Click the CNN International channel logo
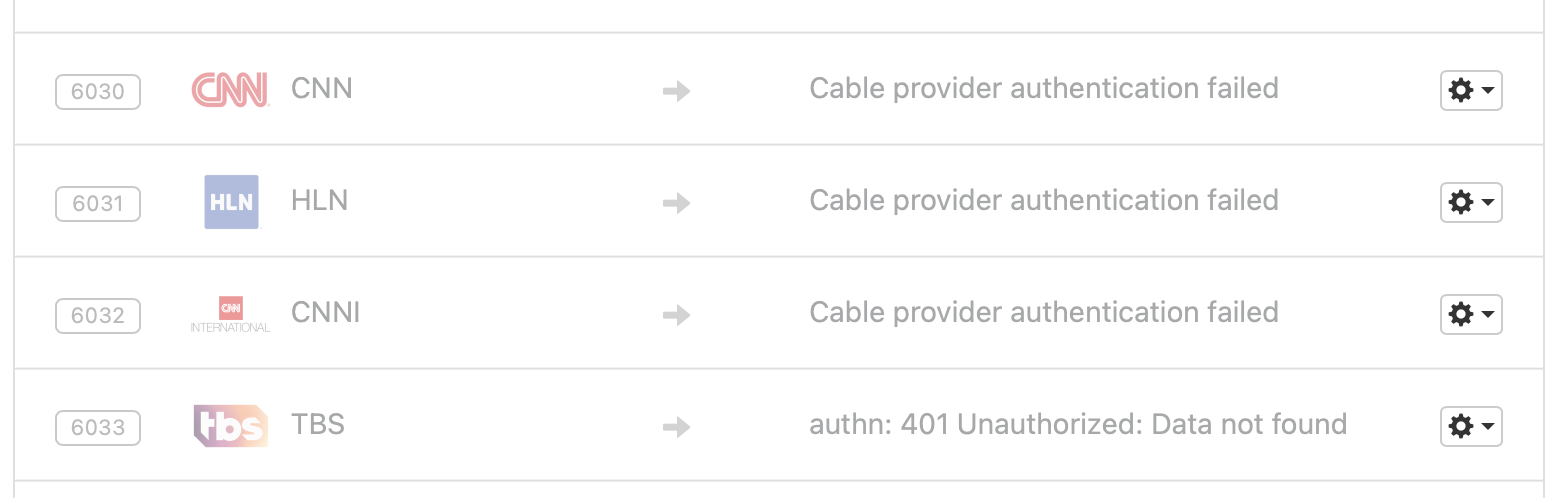This screenshot has width=1560, height=498. (x=230, y=314)
